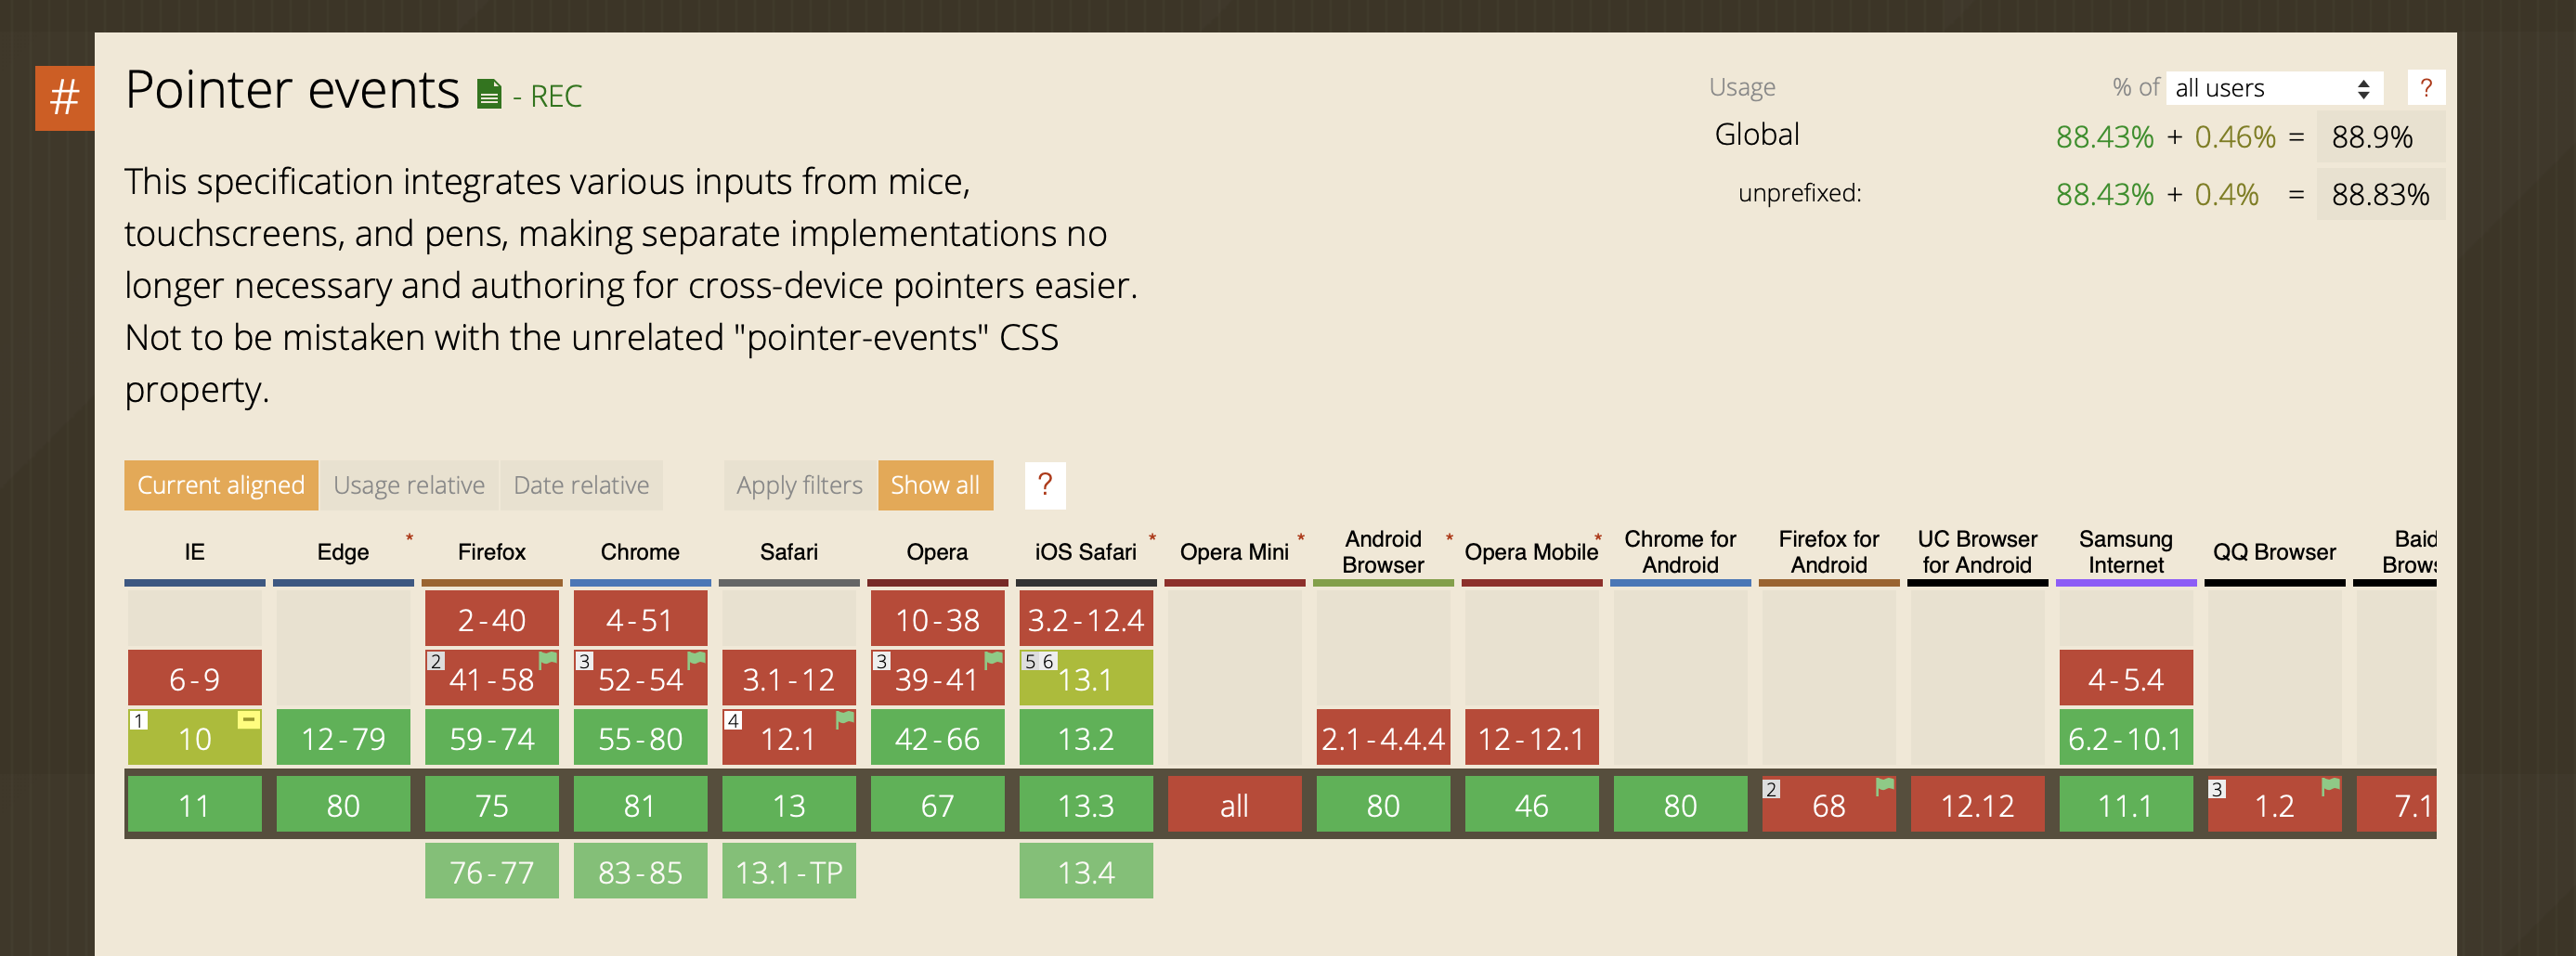
Task: Click note badge 2 on Firefox for Android 68
Action: [x=1770, y=788]
